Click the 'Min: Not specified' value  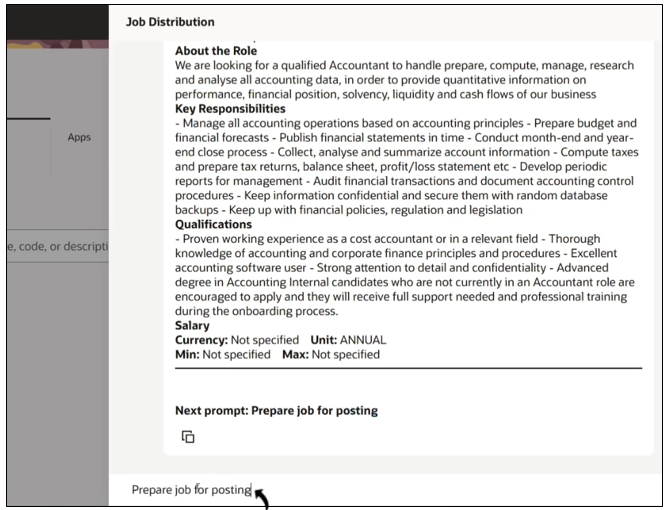(223, 355)
